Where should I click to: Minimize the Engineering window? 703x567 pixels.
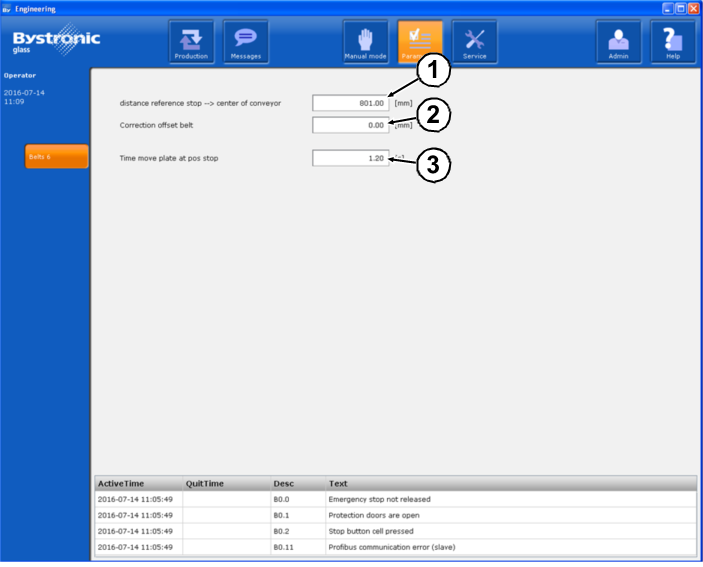668,8
